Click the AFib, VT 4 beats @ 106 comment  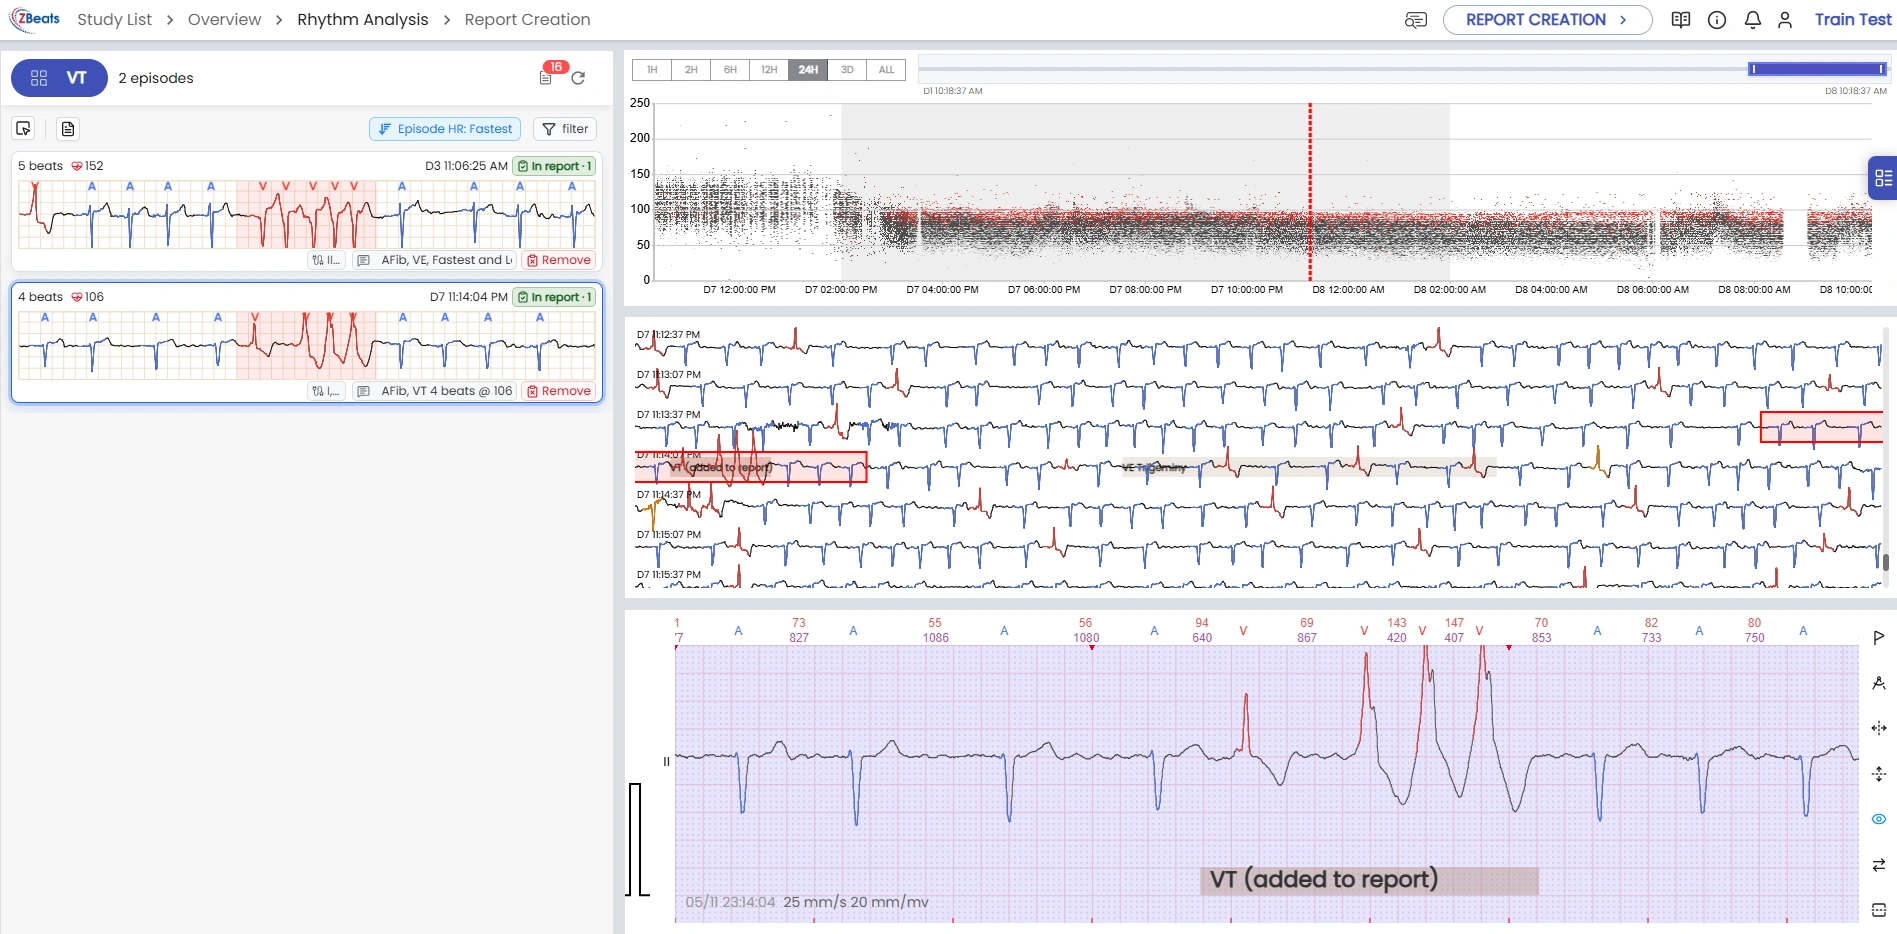click(x=446, y=391)
